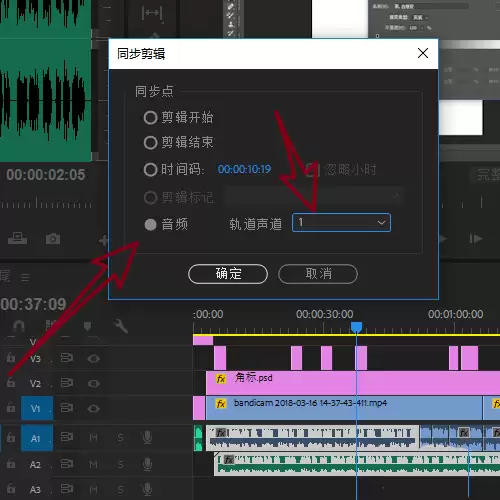Viewport: 500px width, 500px height.
Task: Toggle the lock on track A3
Action: (x=11, y=489)
